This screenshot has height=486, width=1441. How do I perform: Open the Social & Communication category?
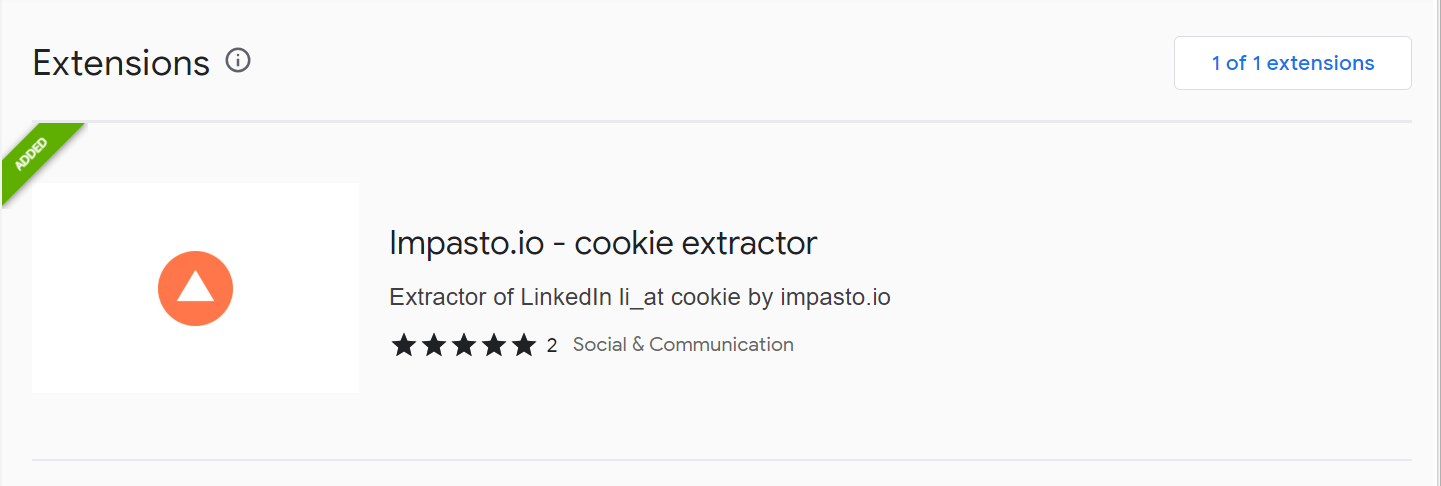coord(683,344)
